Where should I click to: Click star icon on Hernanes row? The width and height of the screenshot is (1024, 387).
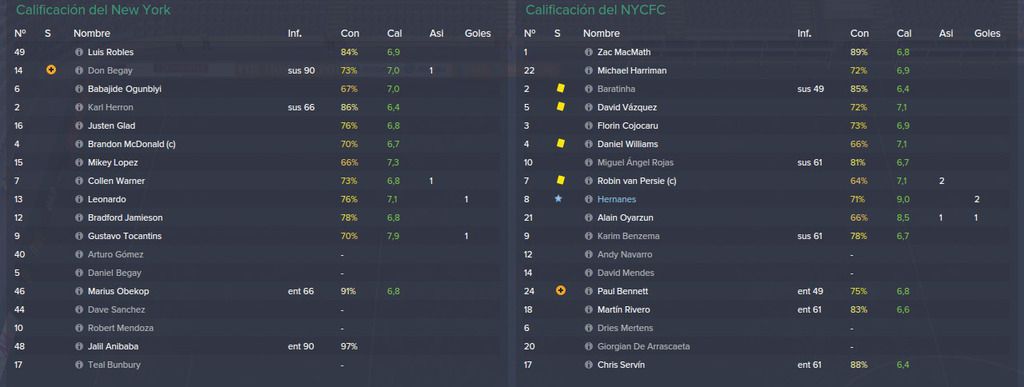pyautogui.click(x=558, y=199)
